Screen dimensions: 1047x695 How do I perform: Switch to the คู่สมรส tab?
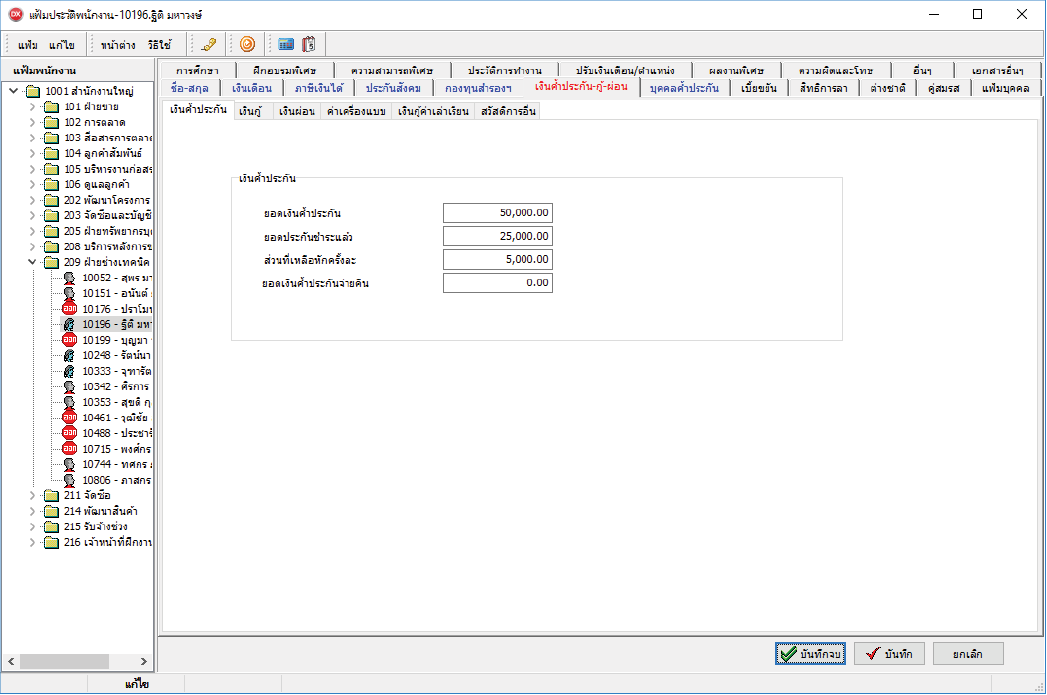(x=944, y=88)
